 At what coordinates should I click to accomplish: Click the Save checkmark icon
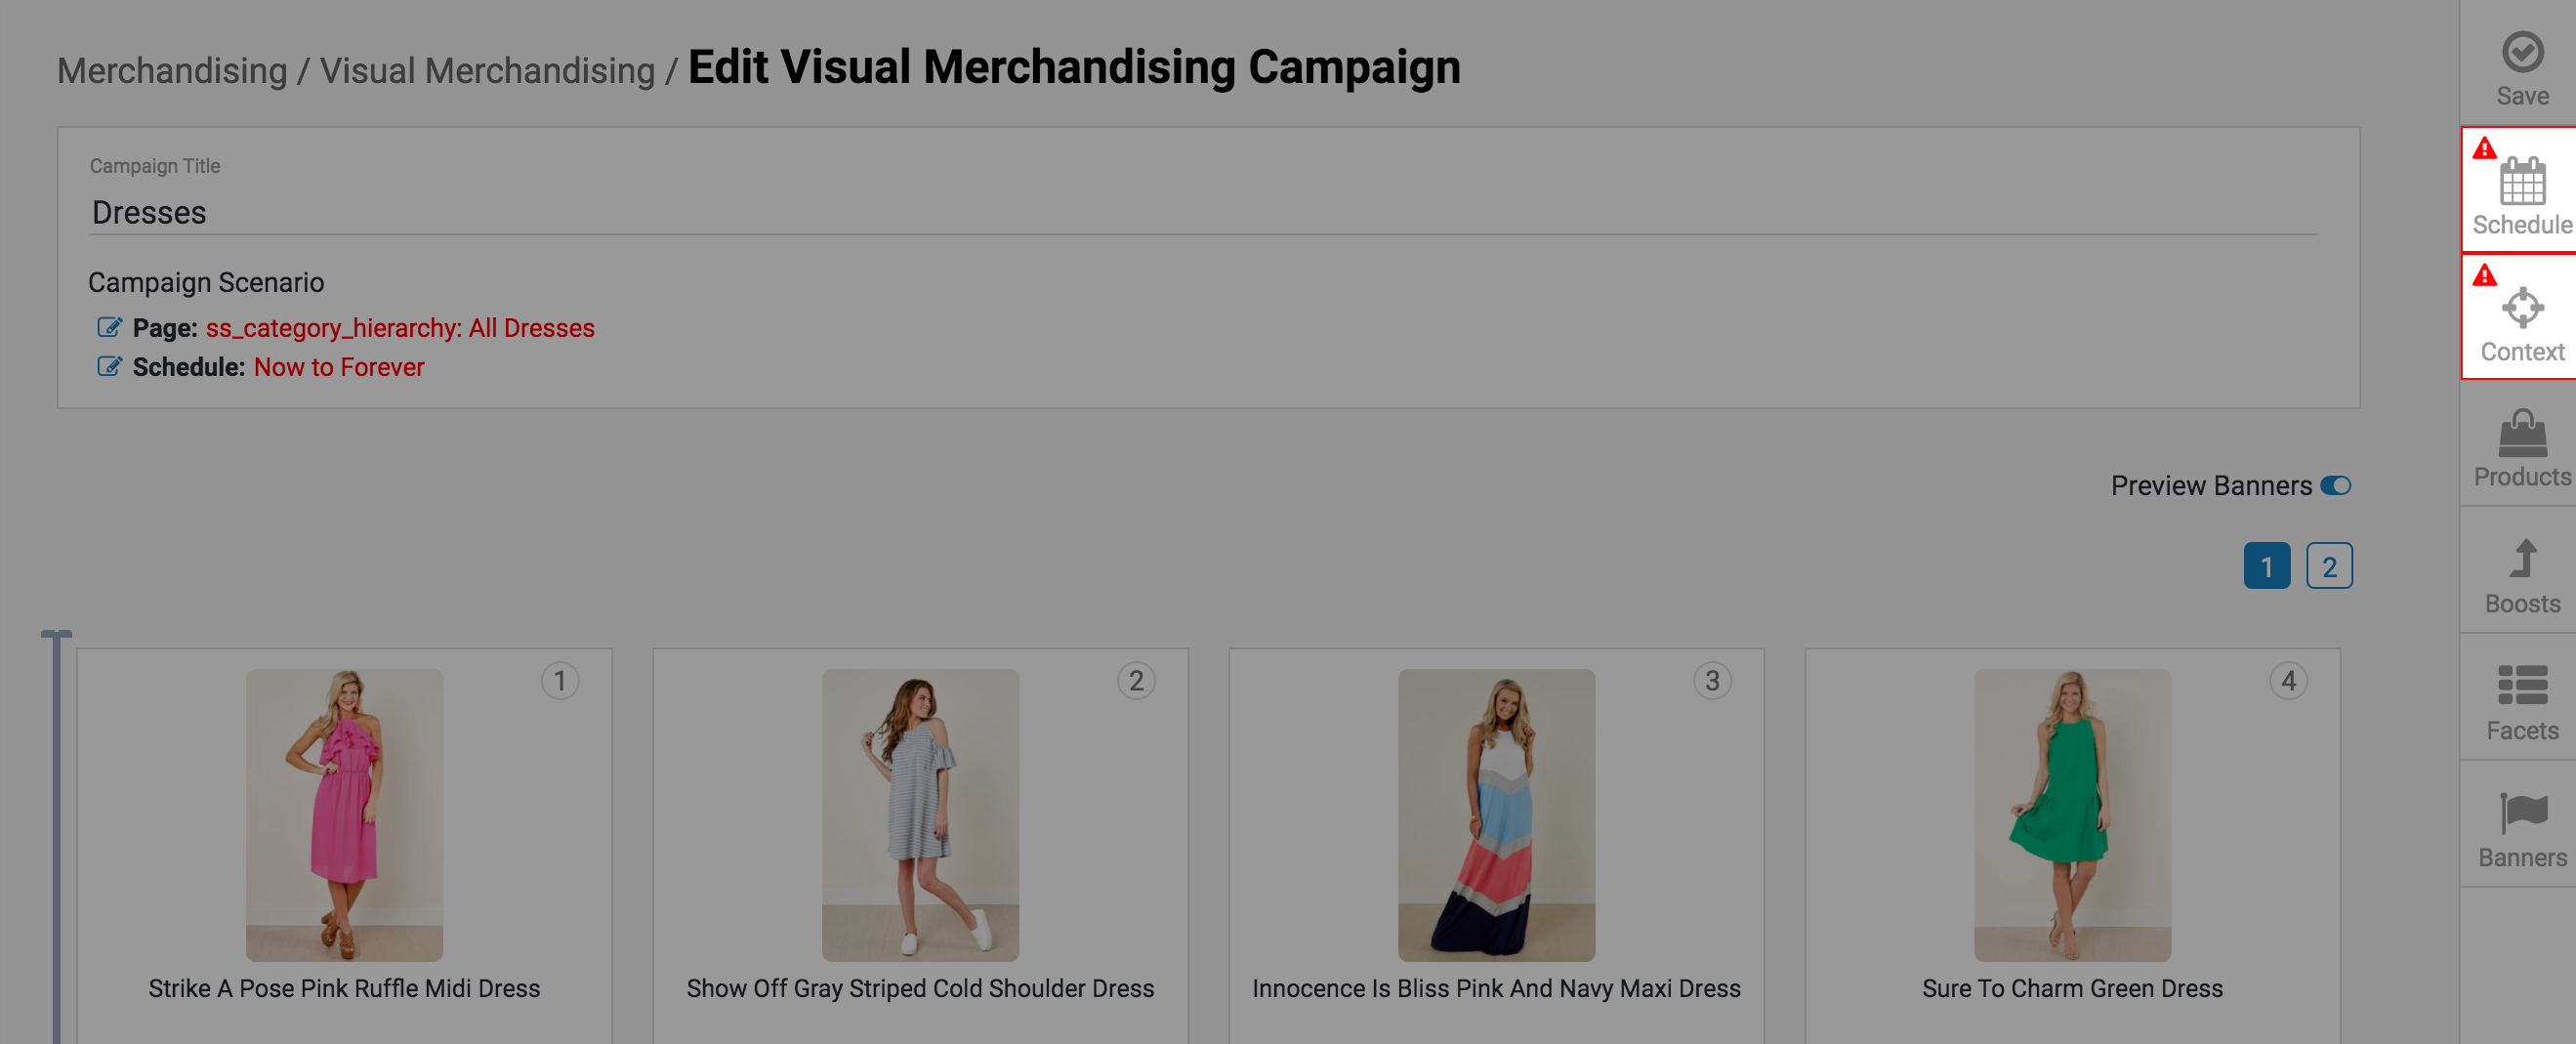2521,53
